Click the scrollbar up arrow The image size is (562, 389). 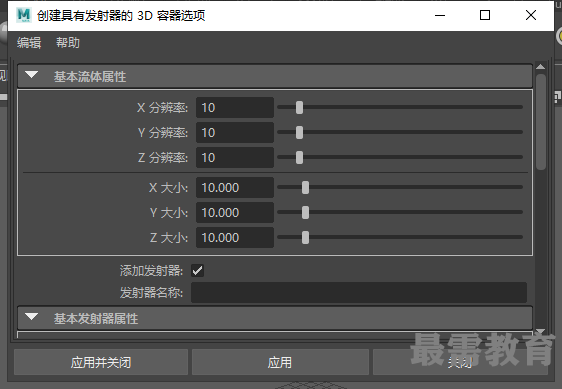point(540,67)
